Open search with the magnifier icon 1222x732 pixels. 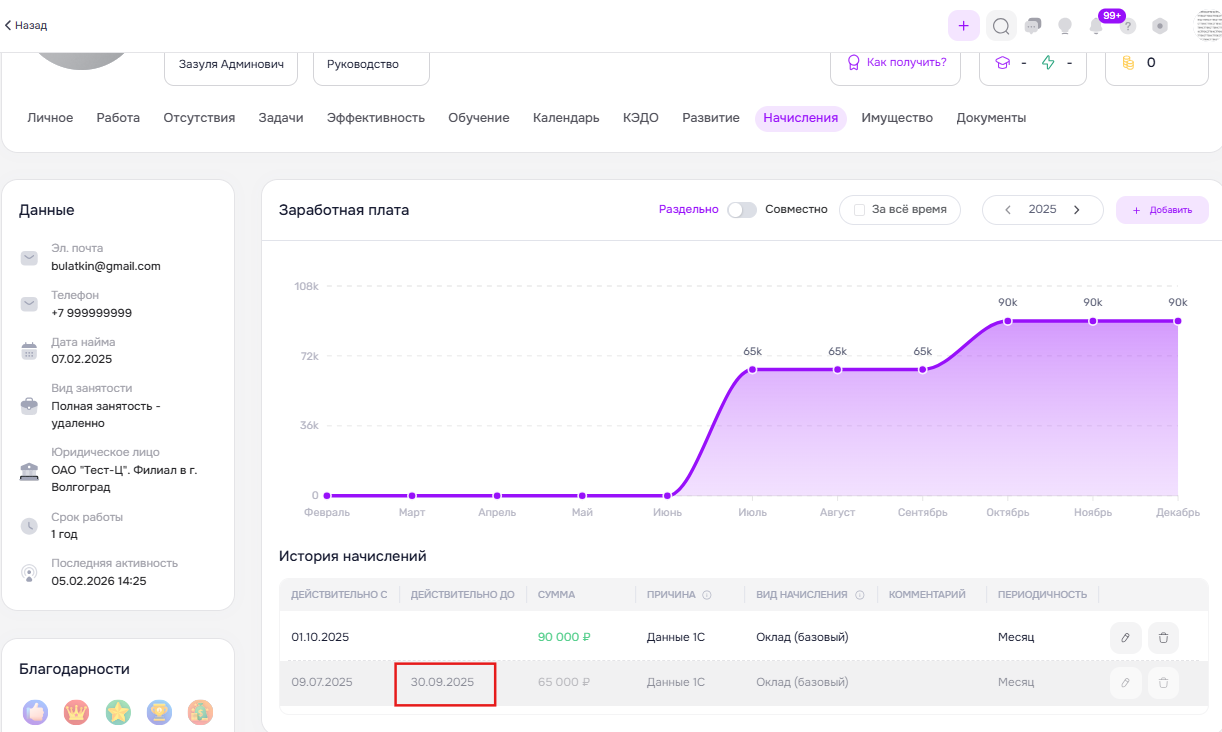pyautogui.click(x=1000, y=26)
